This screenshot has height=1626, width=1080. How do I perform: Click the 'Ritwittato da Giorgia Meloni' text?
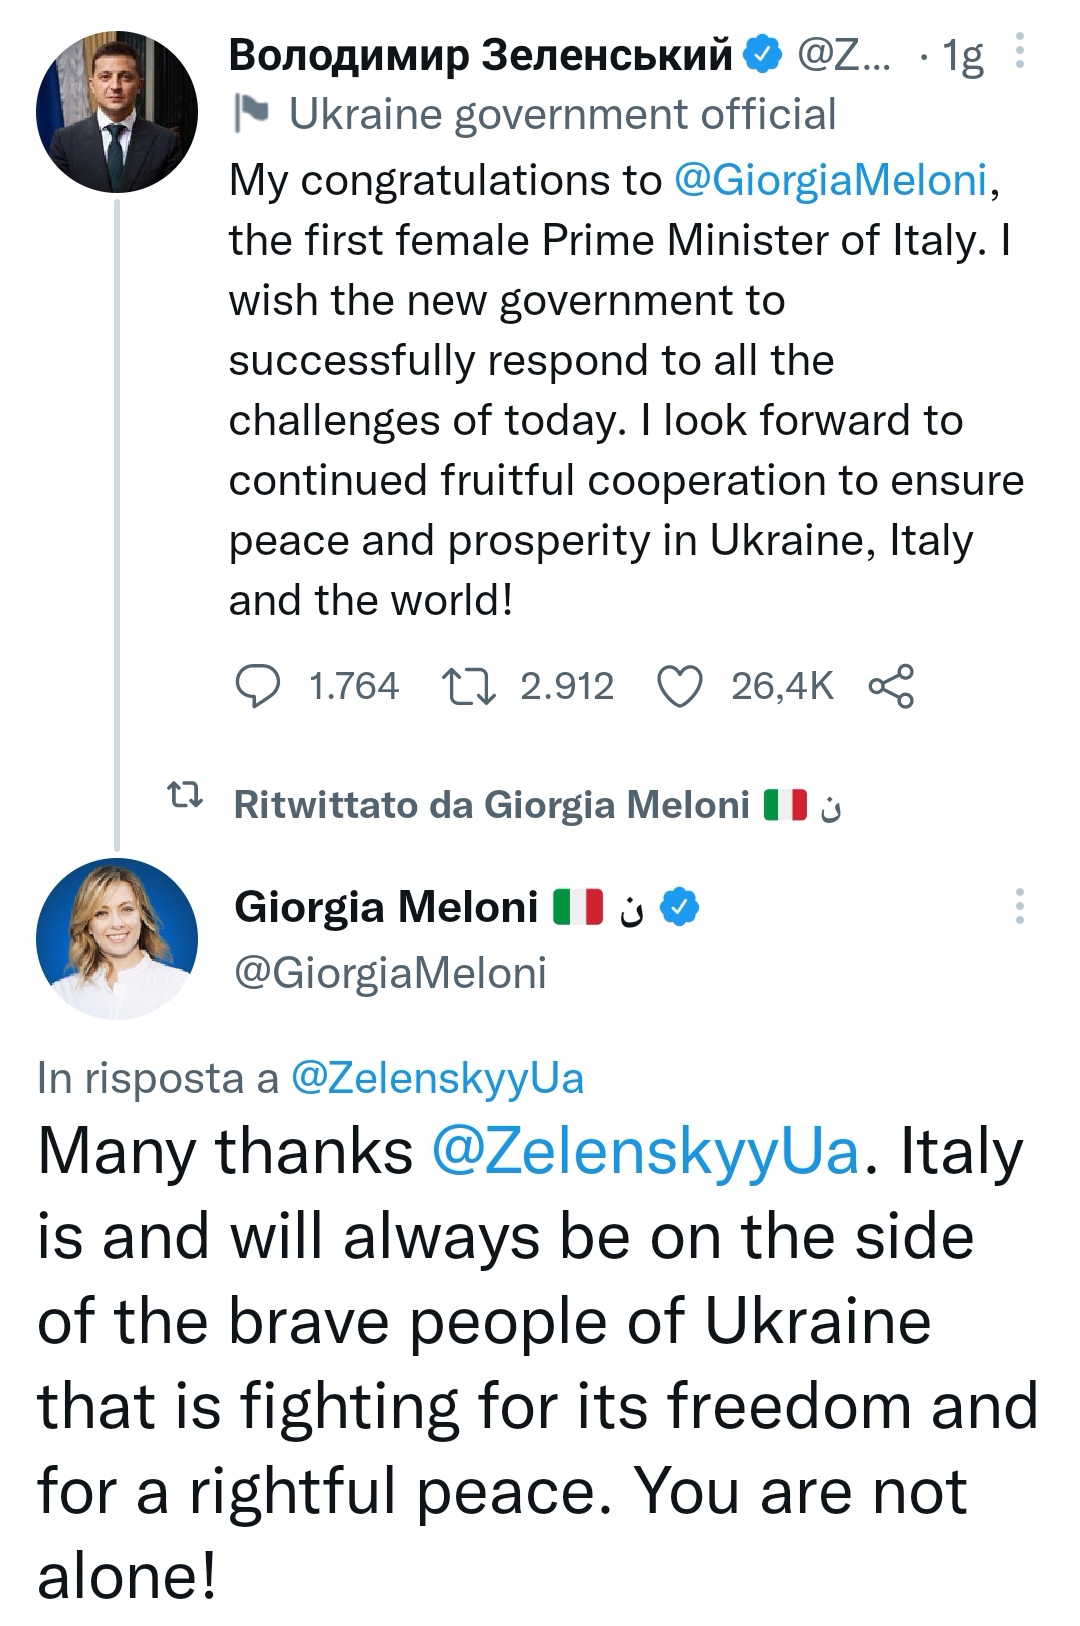click(490, 804)
